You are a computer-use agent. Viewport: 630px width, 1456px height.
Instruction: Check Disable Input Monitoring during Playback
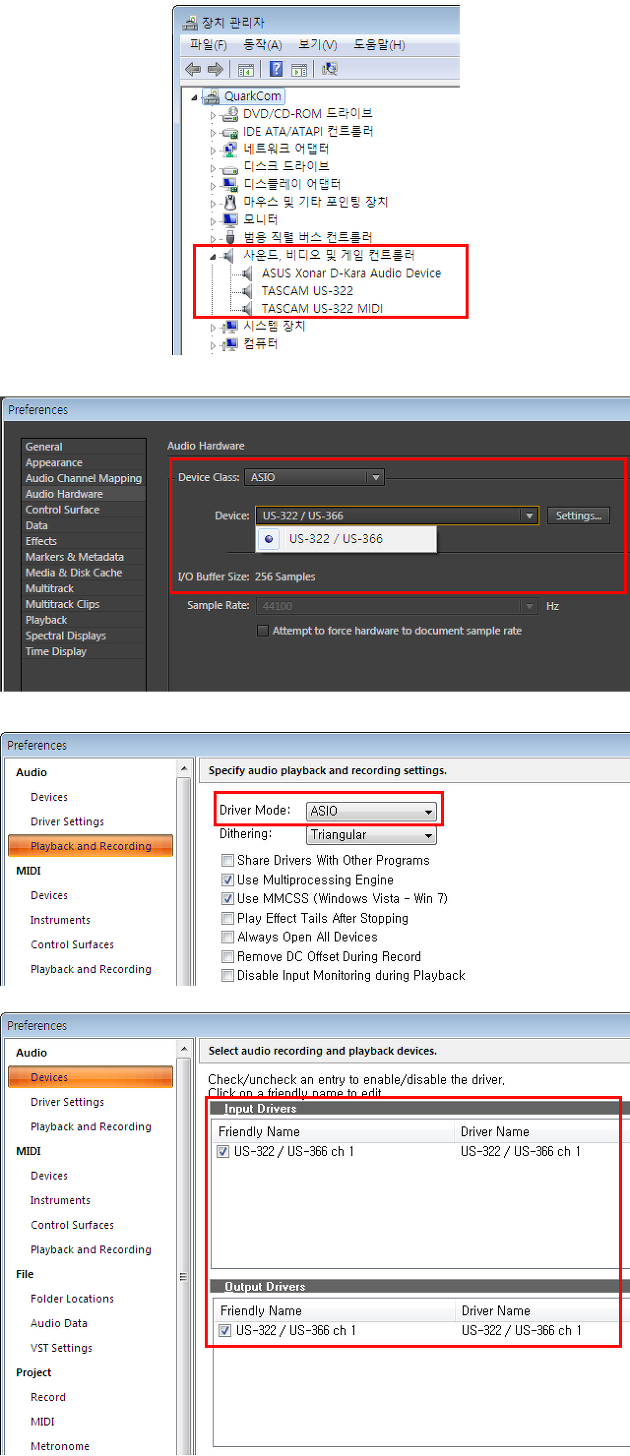click(x=227, y=975)
